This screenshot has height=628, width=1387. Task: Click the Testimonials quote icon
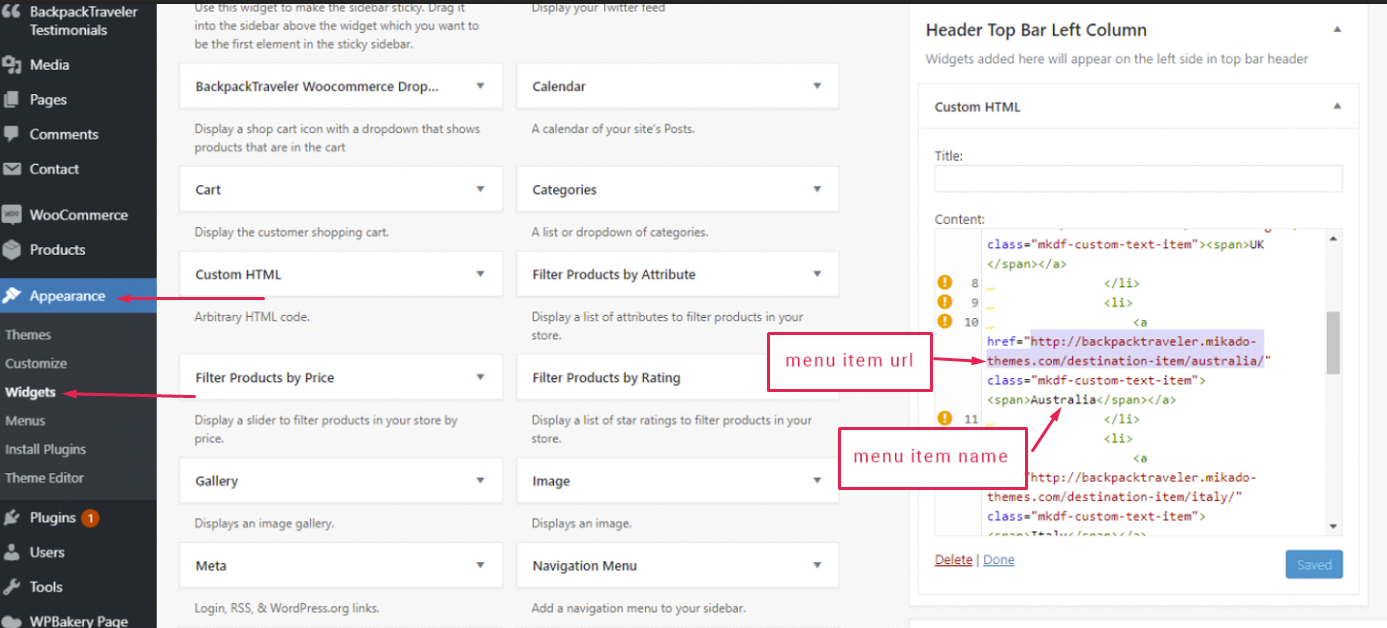pyautogui.click(x=12, y=13)
